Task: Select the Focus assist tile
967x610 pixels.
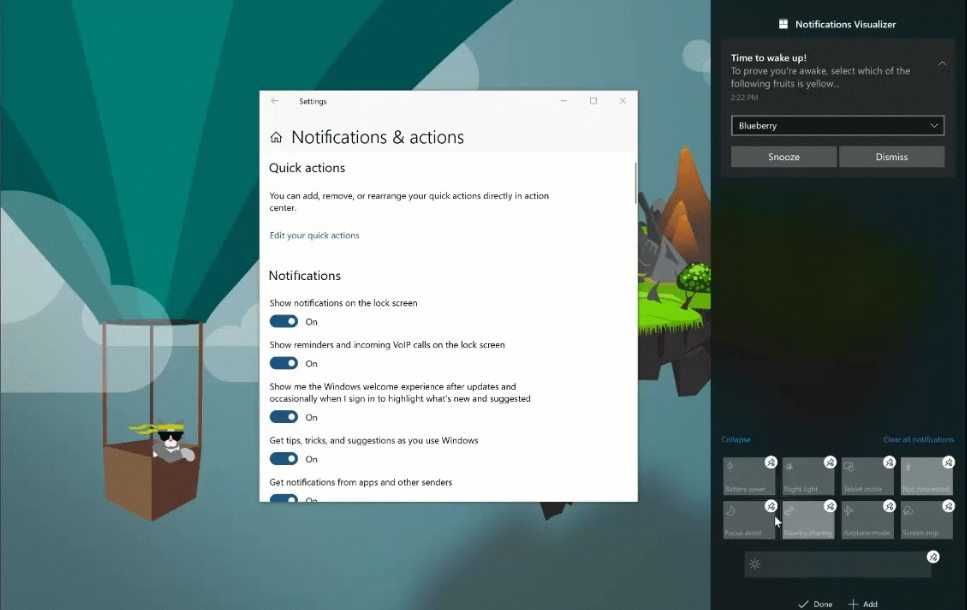Action: pos(749,520)
